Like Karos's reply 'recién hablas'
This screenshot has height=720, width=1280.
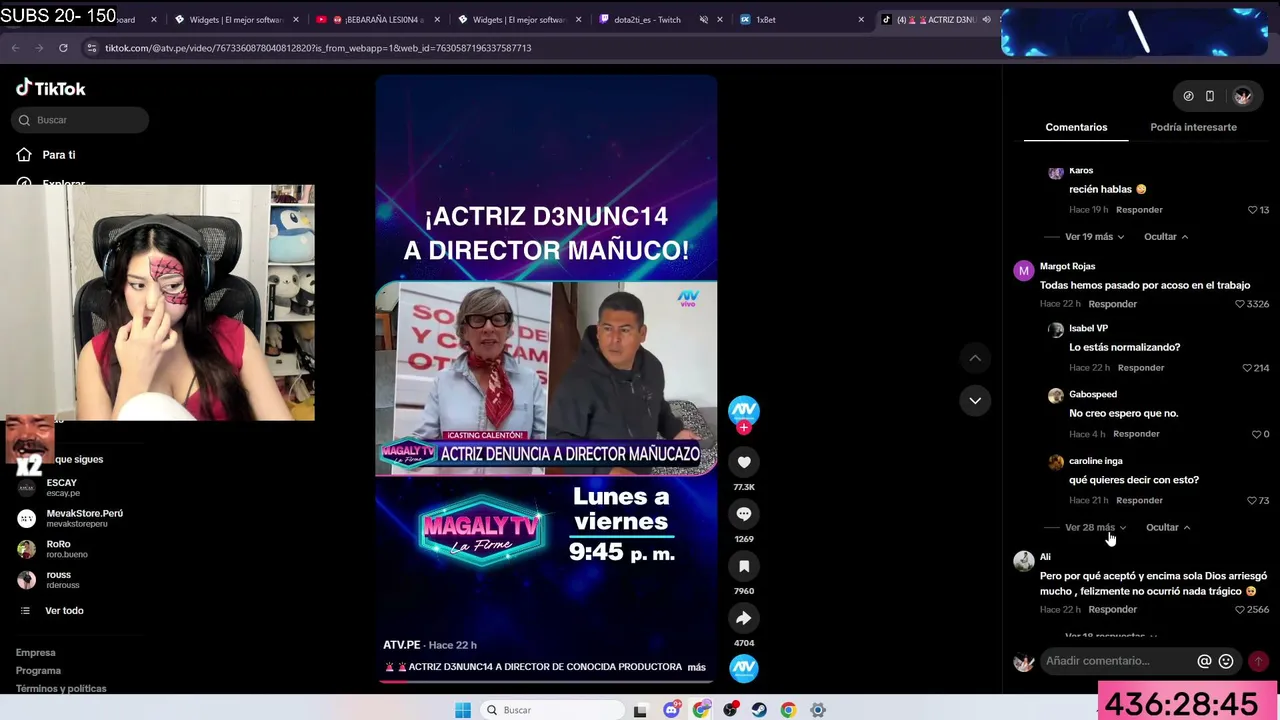(1253, 210)
